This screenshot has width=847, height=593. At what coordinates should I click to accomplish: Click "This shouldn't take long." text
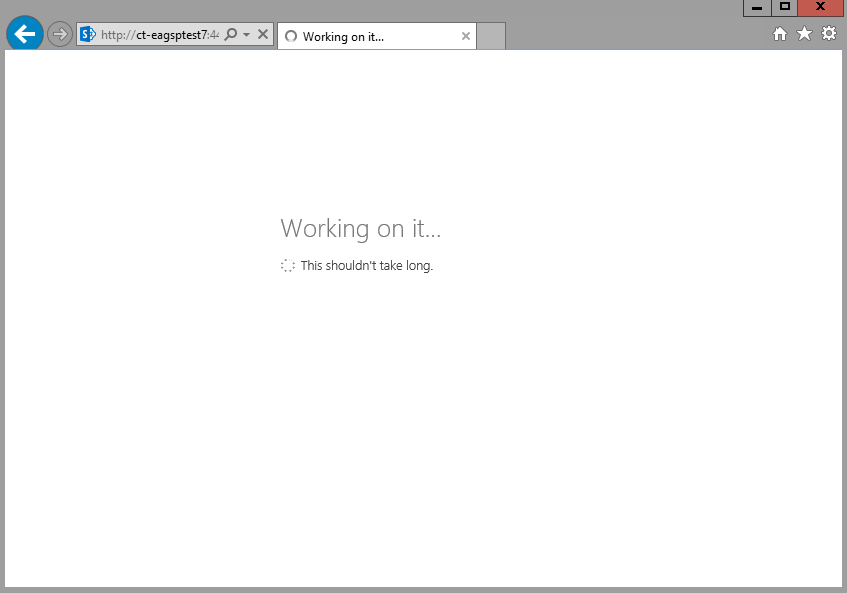coord(367,266)
